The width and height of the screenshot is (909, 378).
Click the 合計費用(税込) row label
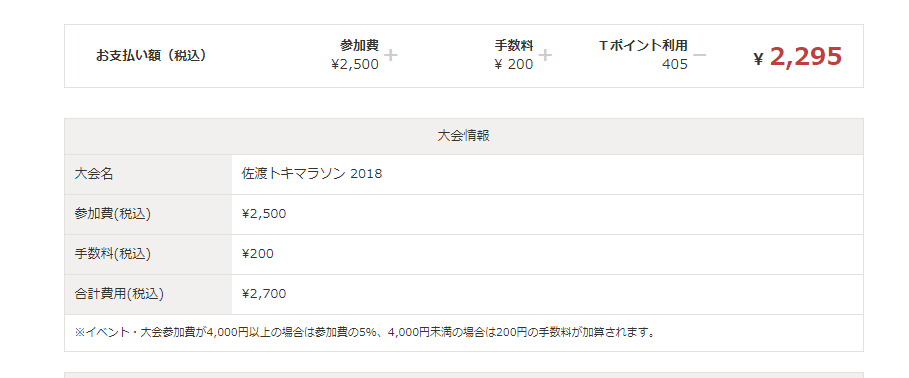[x=119, y=294]
